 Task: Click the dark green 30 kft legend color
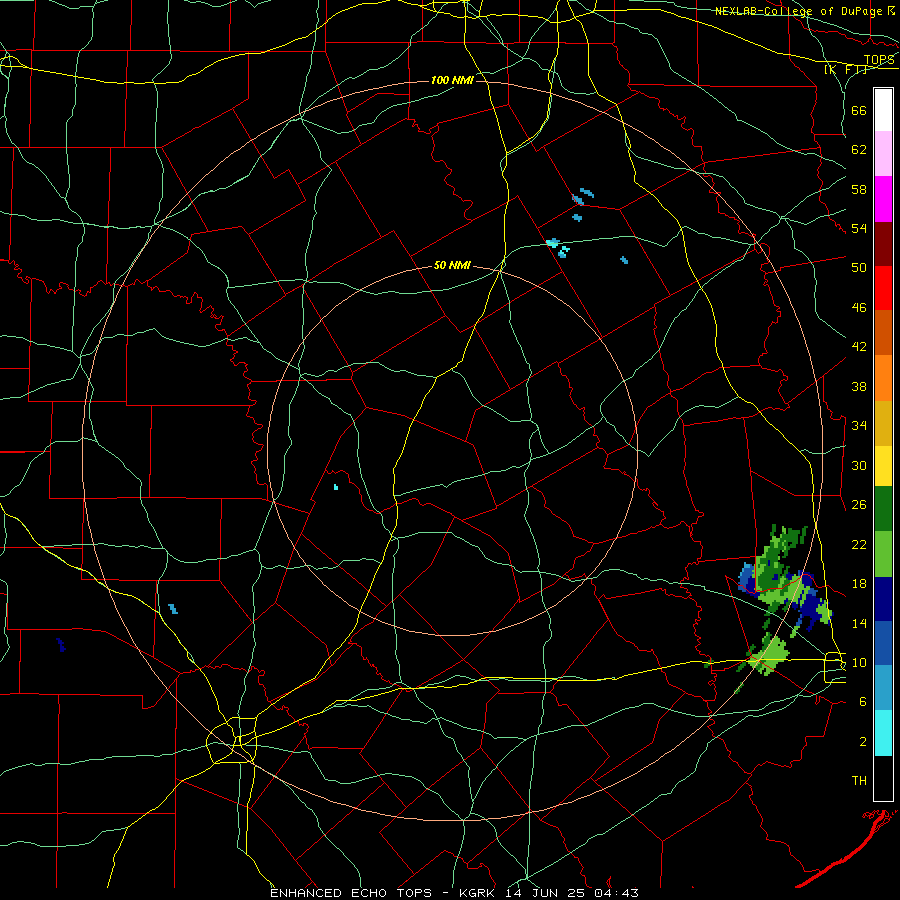[x=883, y=509]
